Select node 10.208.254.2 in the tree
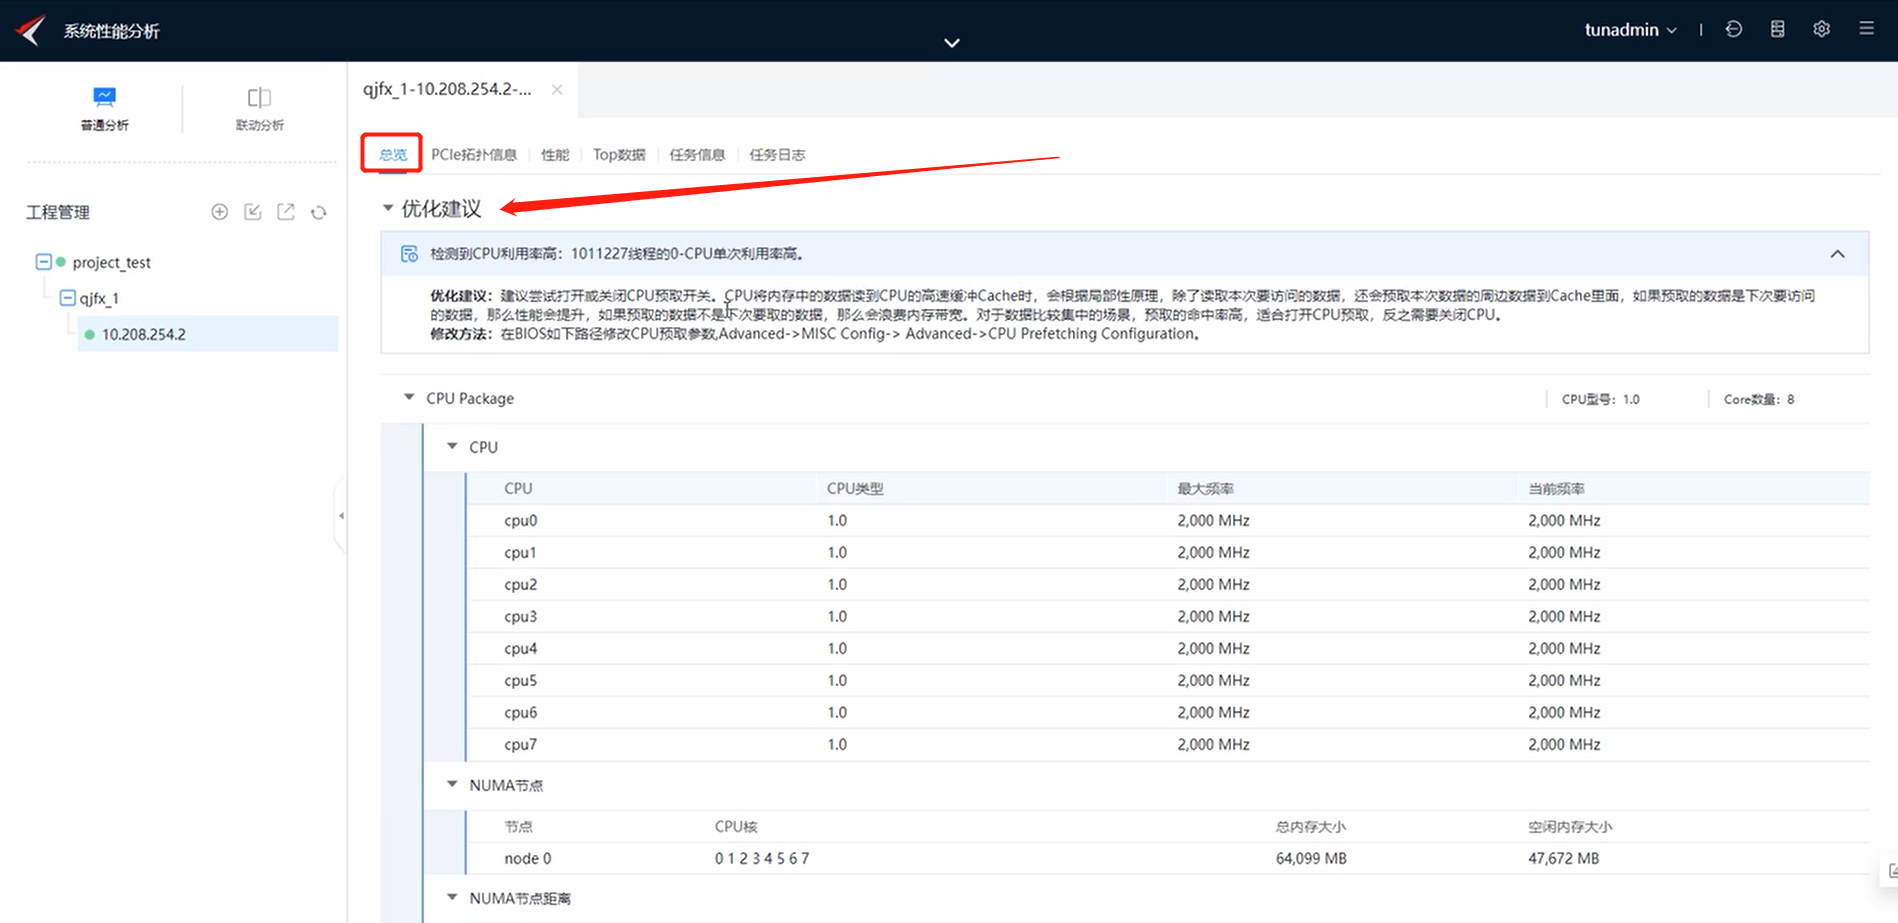1898x923 pixels. [x=144, y=334]
